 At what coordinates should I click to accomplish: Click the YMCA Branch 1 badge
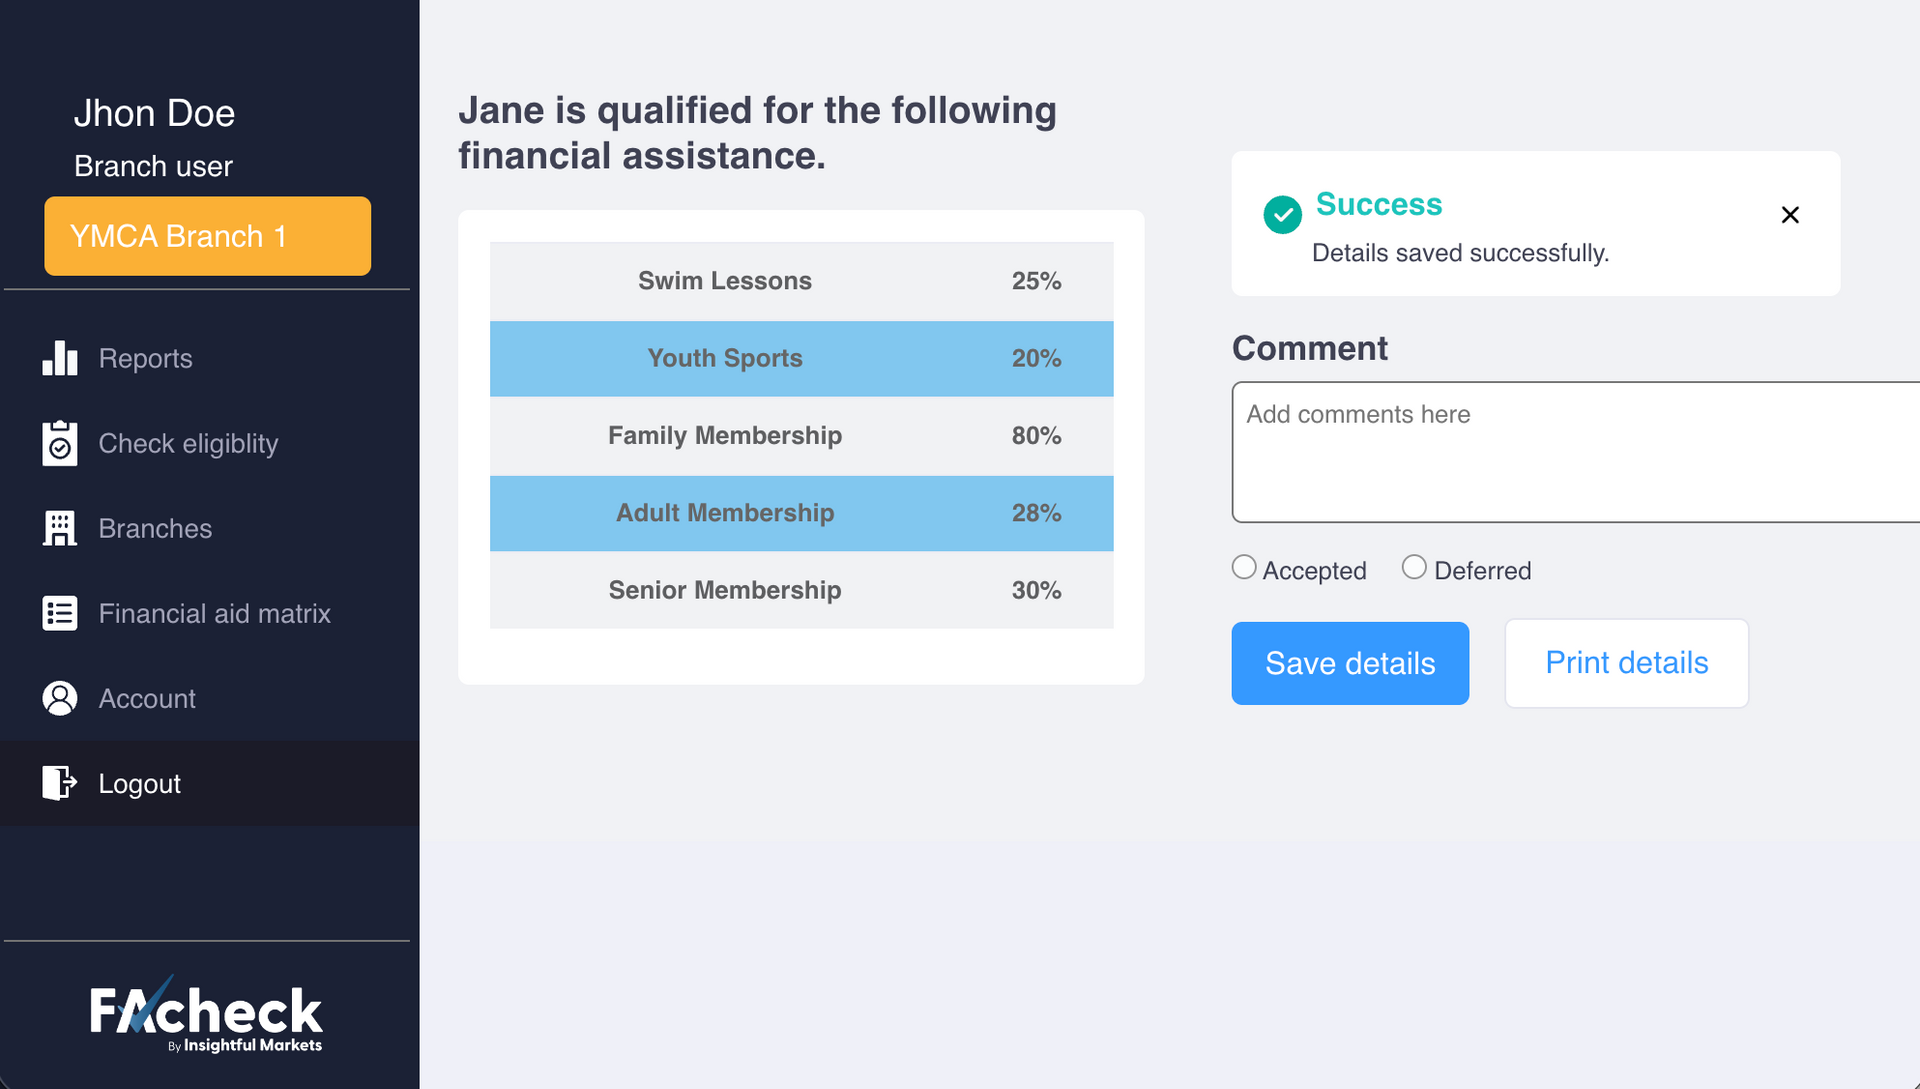207,236
